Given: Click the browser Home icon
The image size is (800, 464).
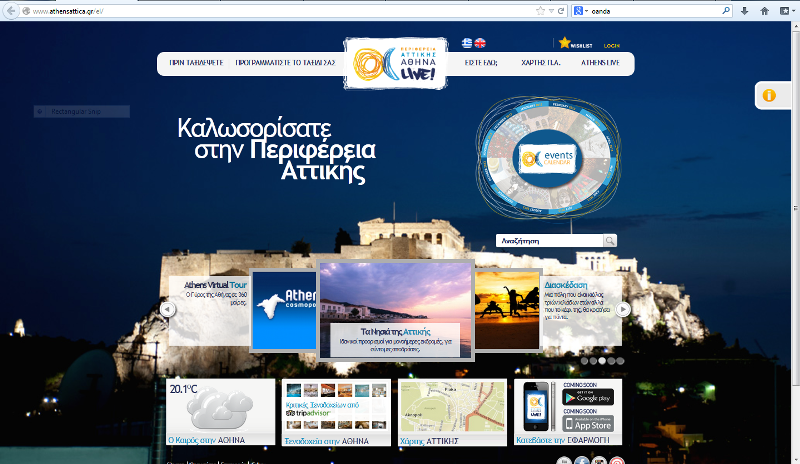Looking at the screenshot, I should pyautogui.click(x=764, y=10).
